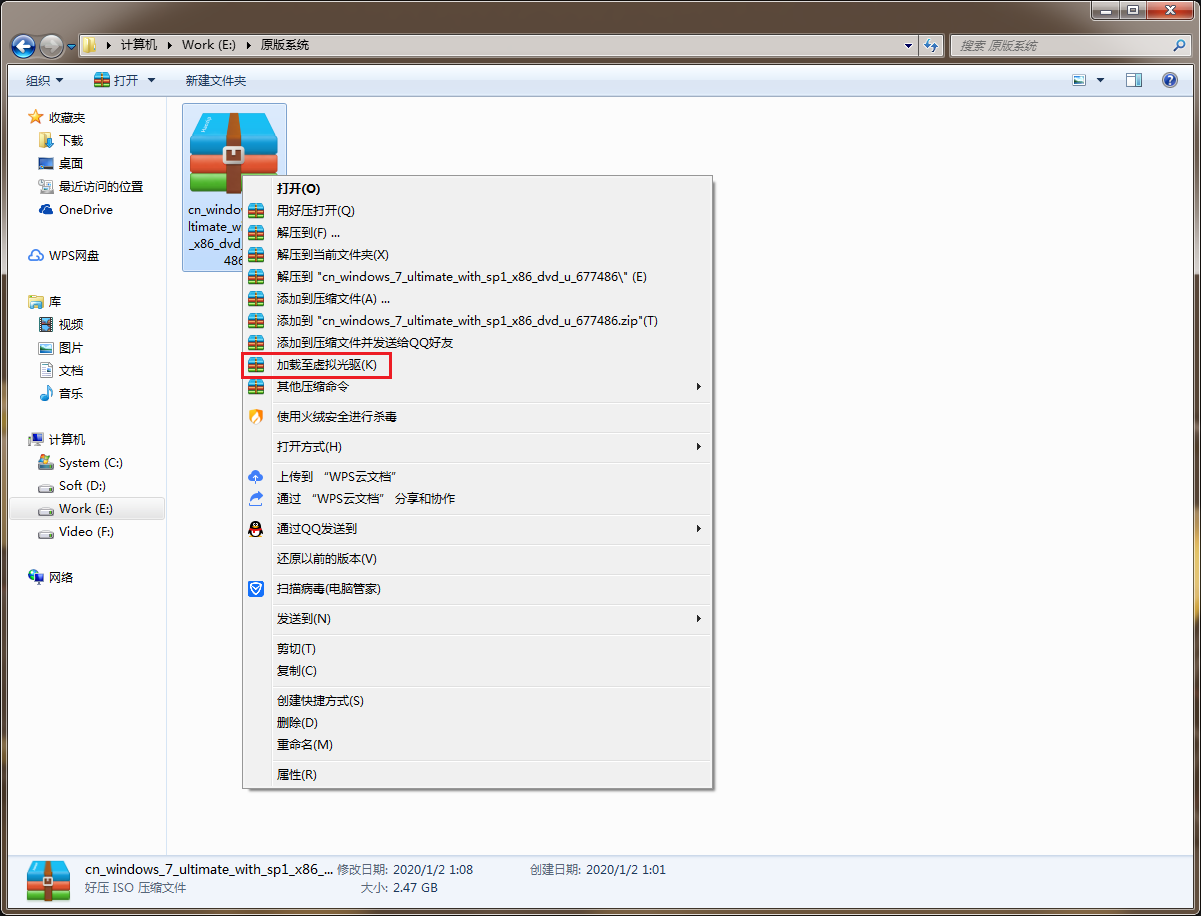The height and width of the screenshot is (916, 1201).
Task: Extract to cn_windows_7 folder (E) entry
Action: tap(478, 276)
